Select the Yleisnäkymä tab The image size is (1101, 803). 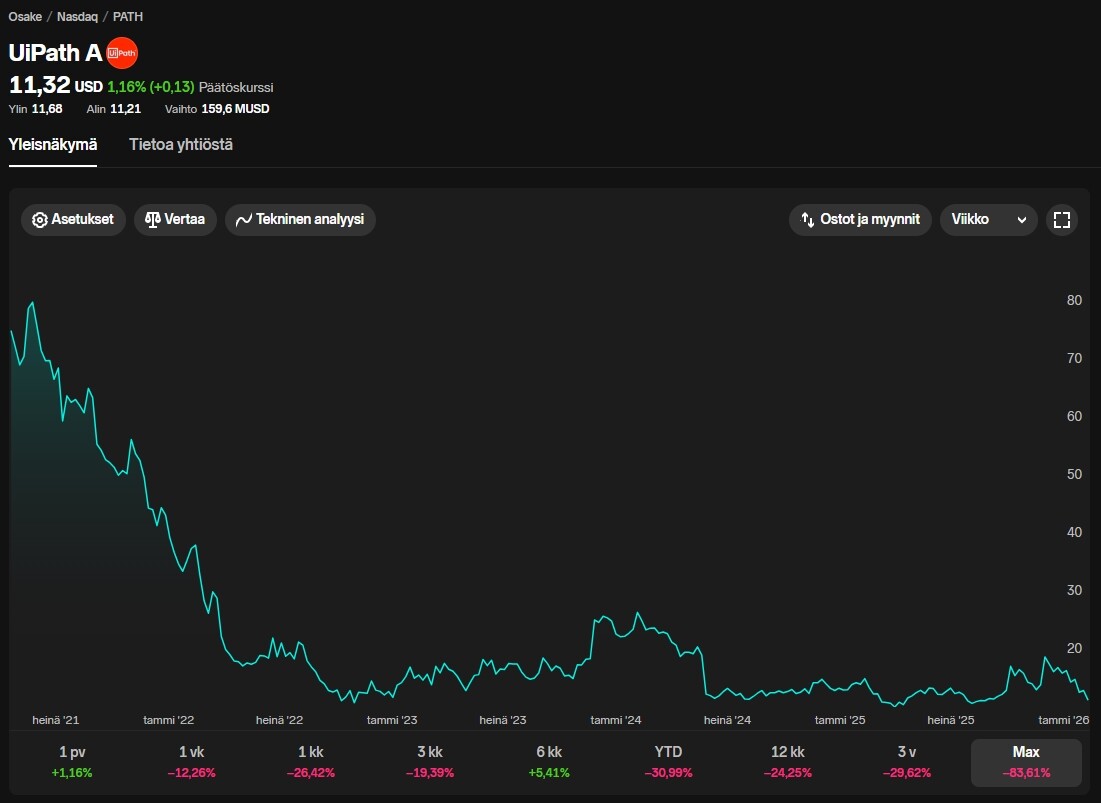pos(53,145)
